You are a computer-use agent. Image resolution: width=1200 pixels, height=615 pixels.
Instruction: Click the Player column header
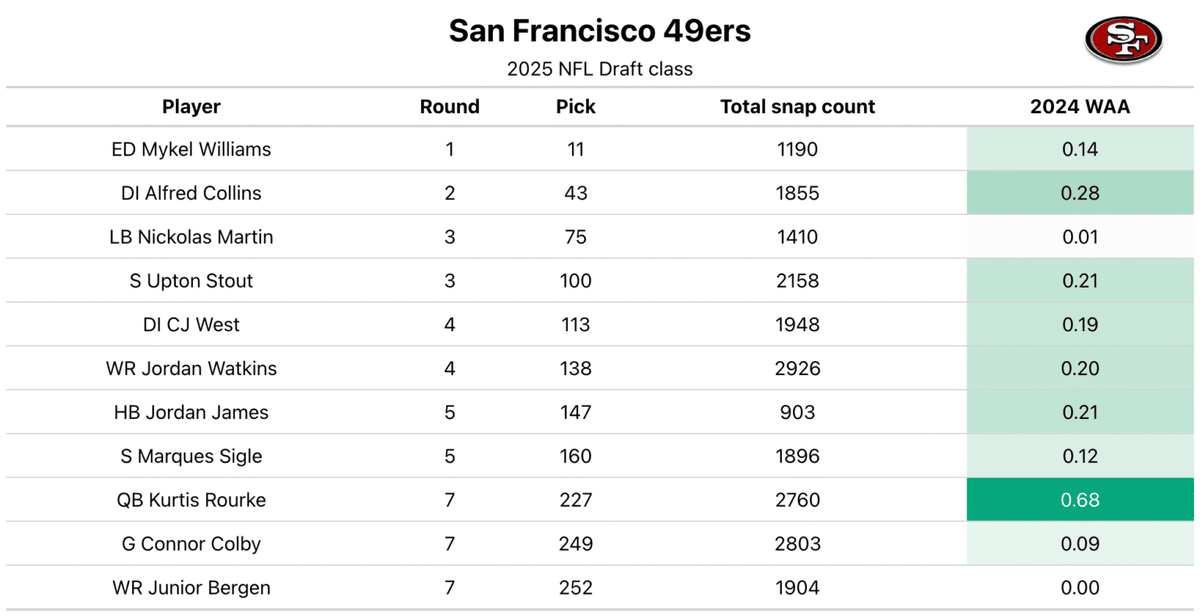tap(191, 107)
